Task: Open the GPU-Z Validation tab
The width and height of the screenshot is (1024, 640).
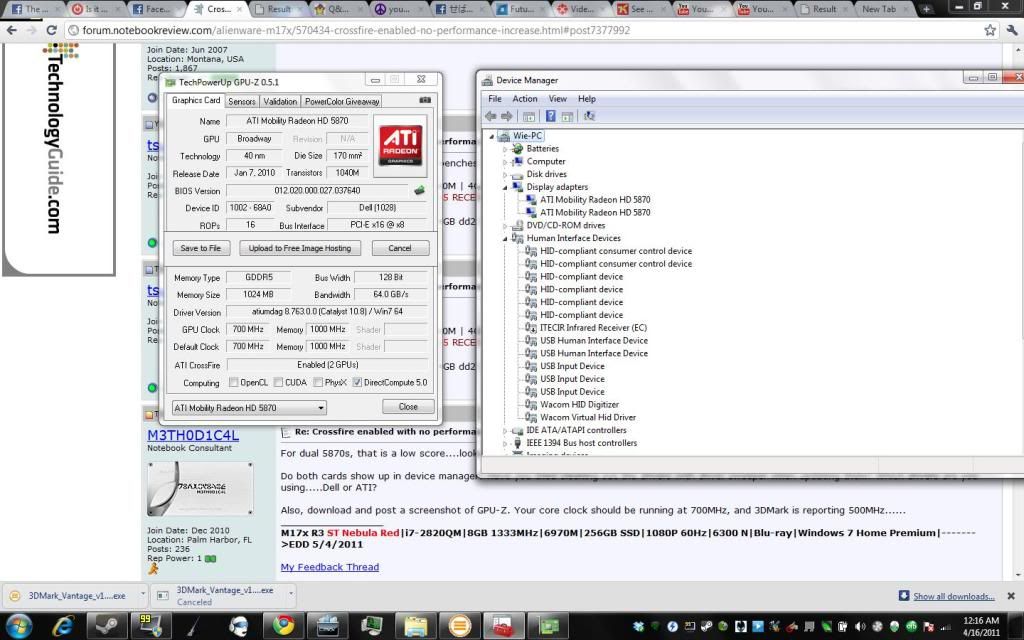Action: 280,102
